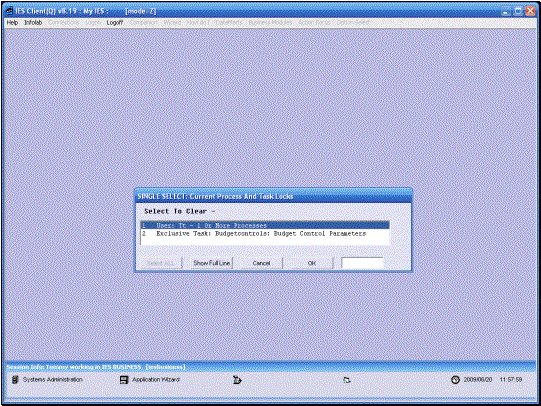The image size is (541, 406).
Task: Click the Application Wizard label
Action: coord(156,379)
